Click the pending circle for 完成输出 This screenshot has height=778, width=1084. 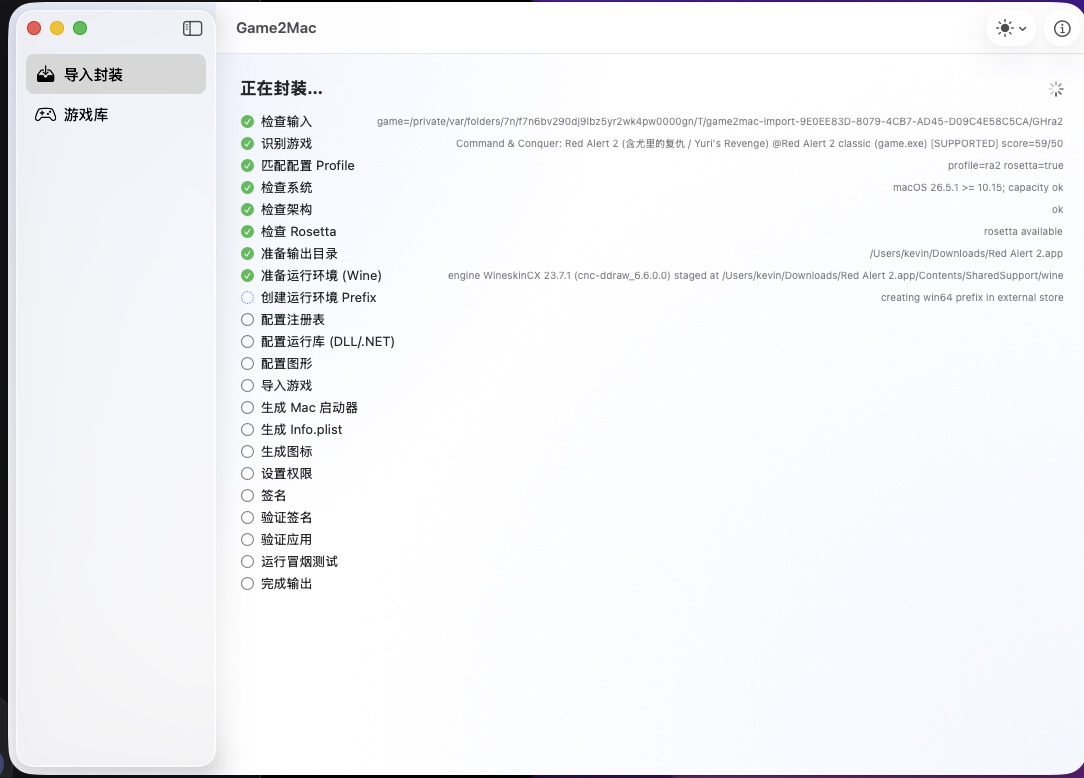pos(247,584)
